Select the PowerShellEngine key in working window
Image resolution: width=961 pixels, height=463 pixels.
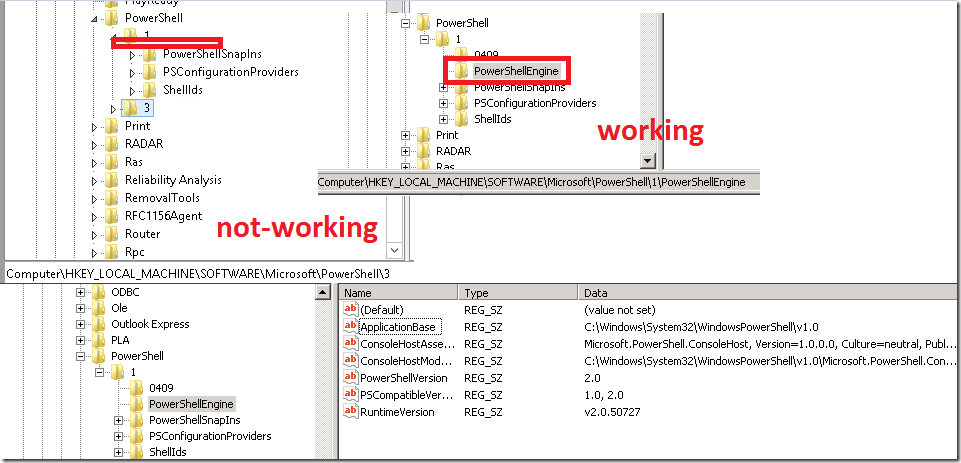click(516, 71)
